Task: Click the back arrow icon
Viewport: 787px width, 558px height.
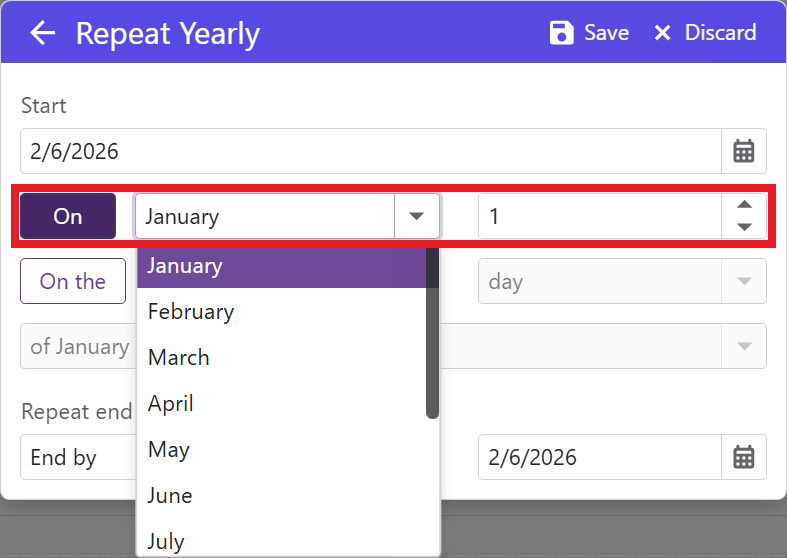Action: (42, 33)
